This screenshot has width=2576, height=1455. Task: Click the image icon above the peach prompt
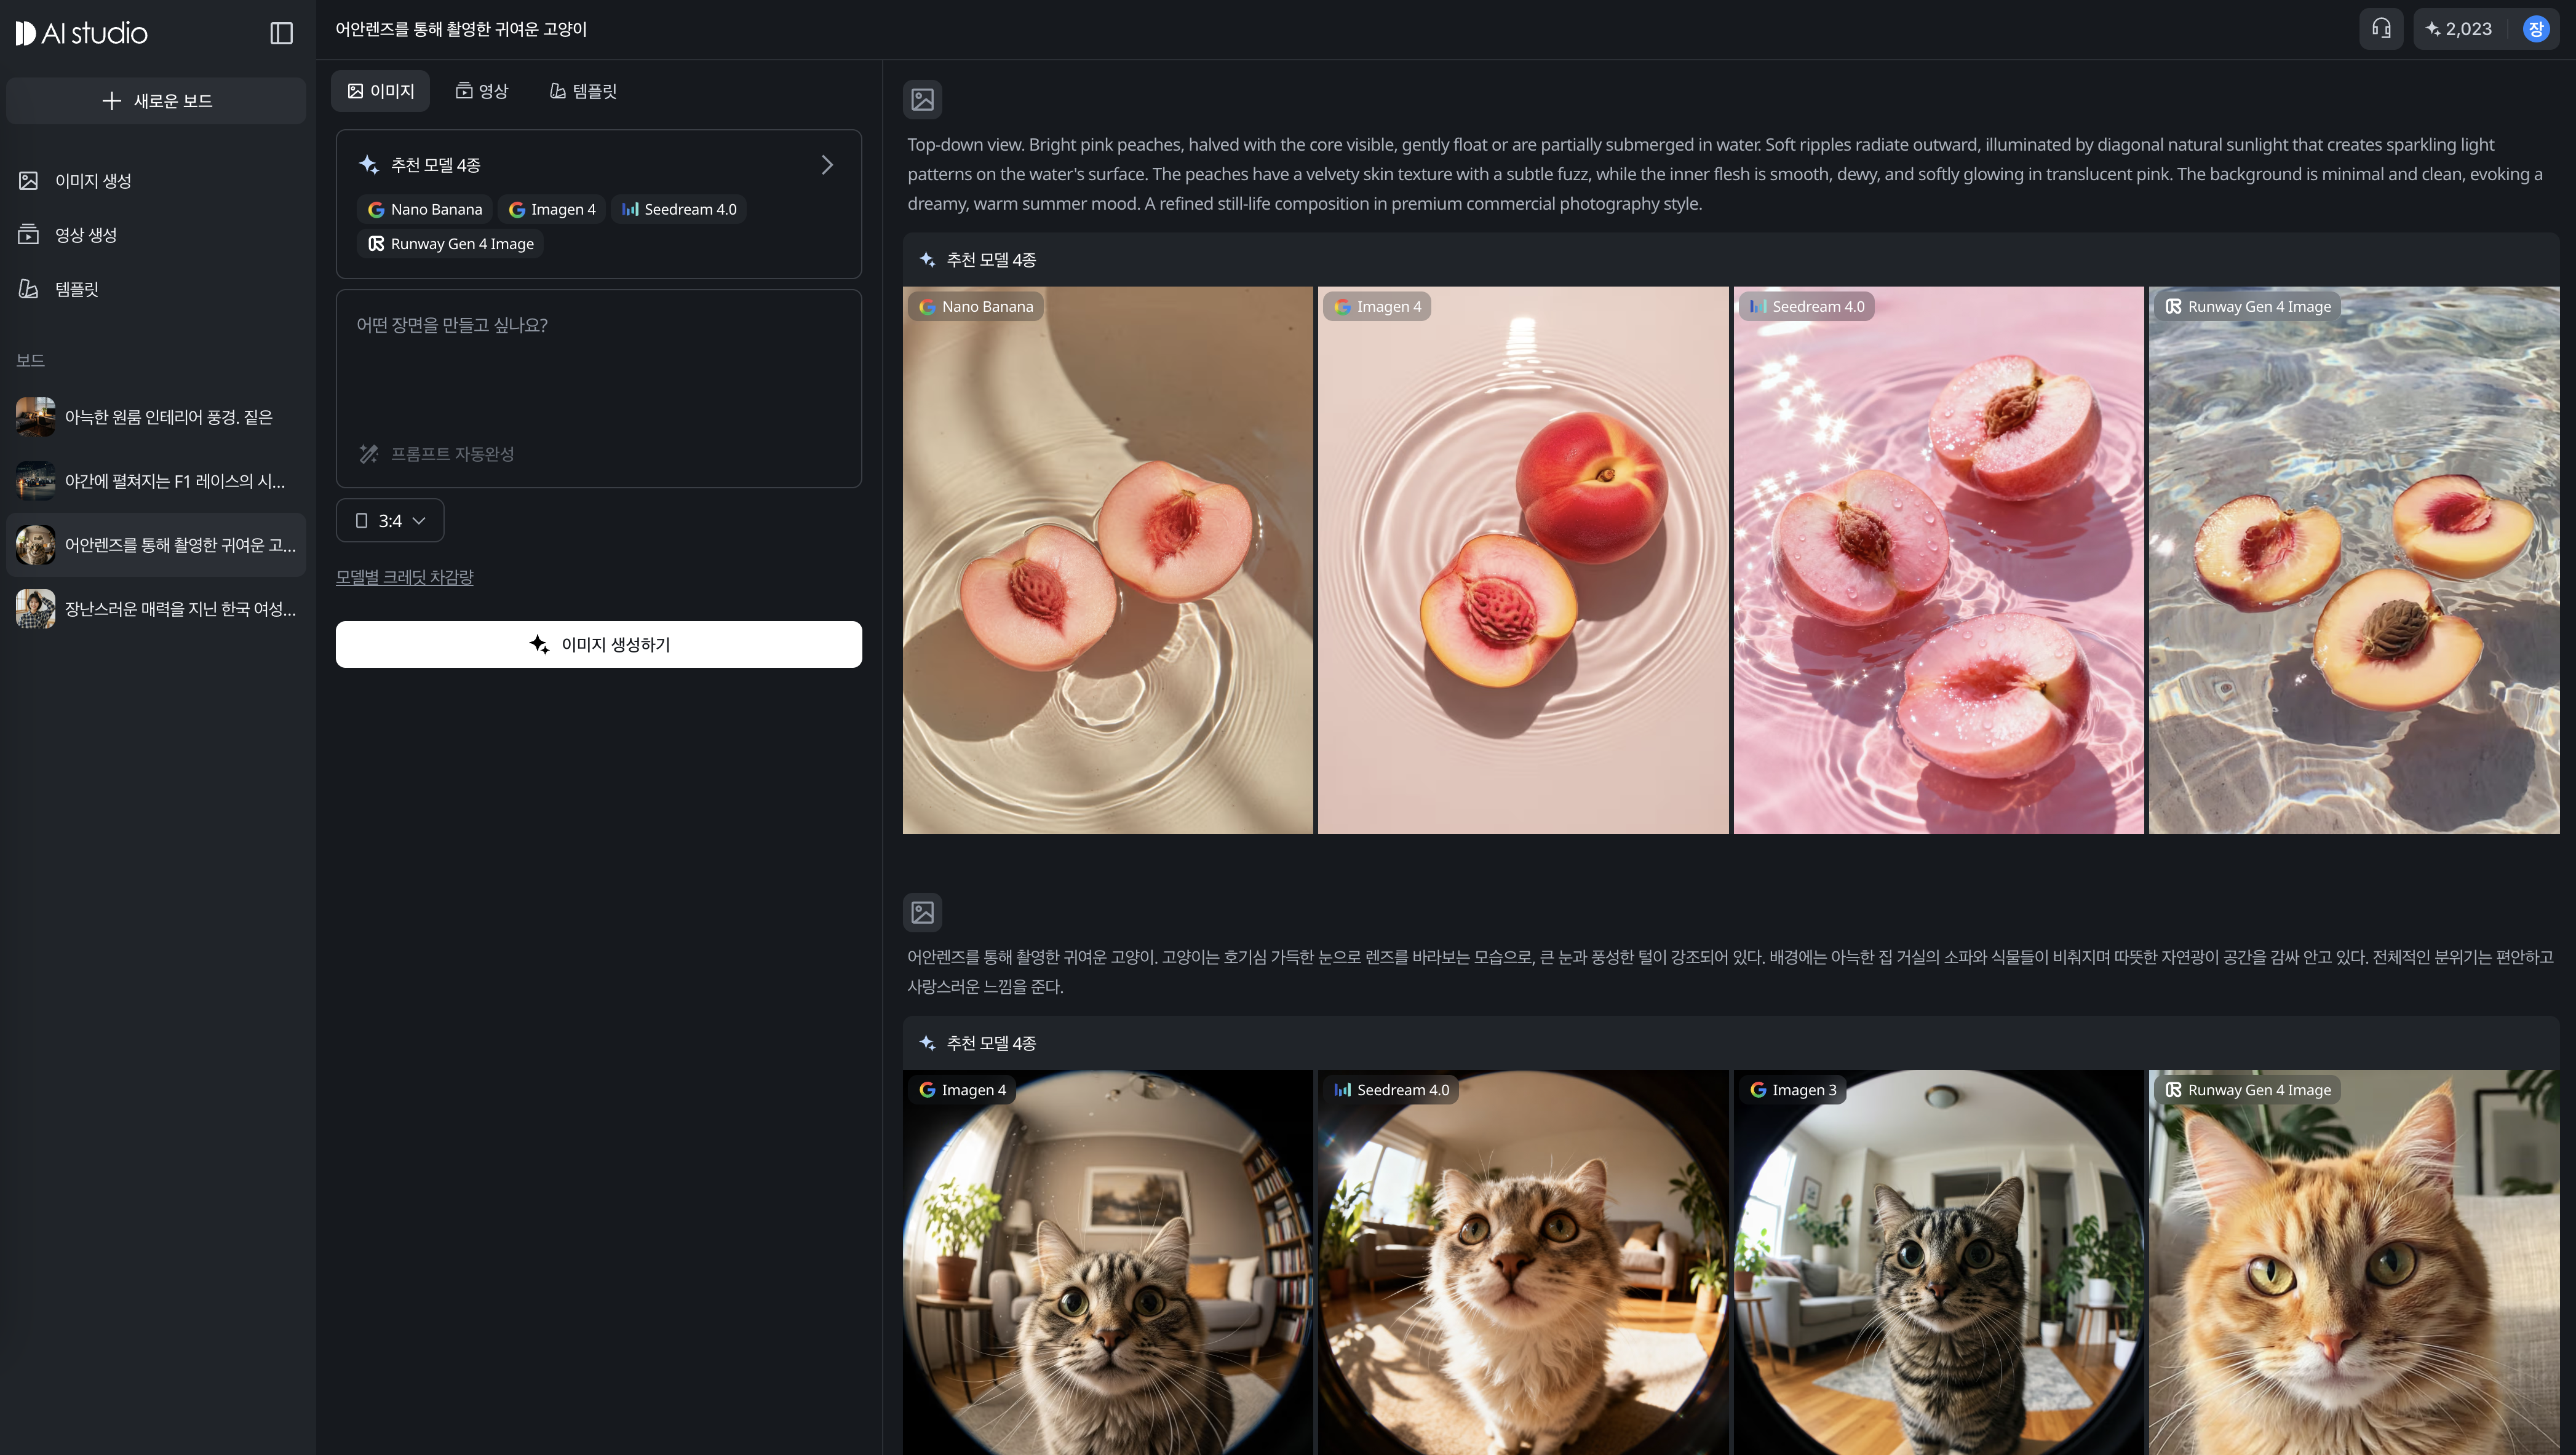(x=922, y=99)
